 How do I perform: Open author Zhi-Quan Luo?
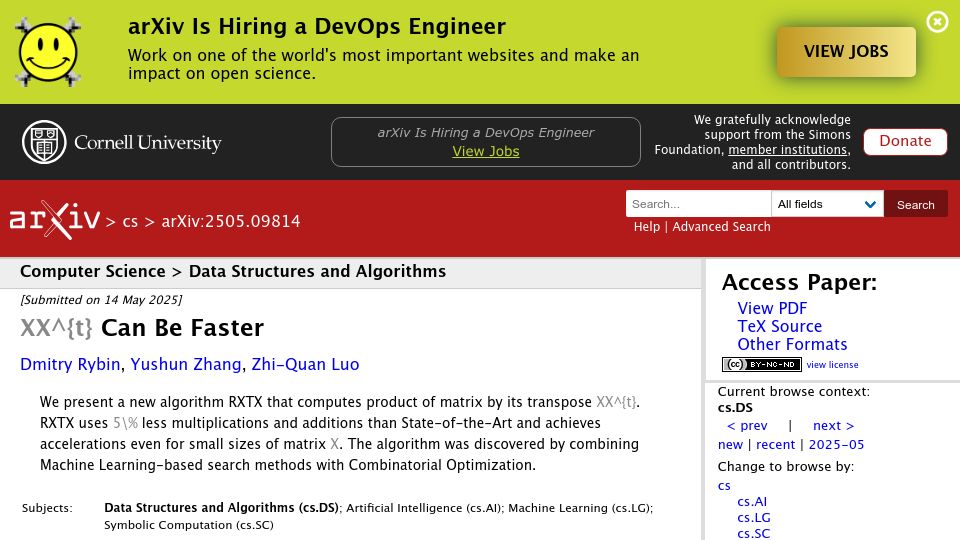click(x=305, y=364)
